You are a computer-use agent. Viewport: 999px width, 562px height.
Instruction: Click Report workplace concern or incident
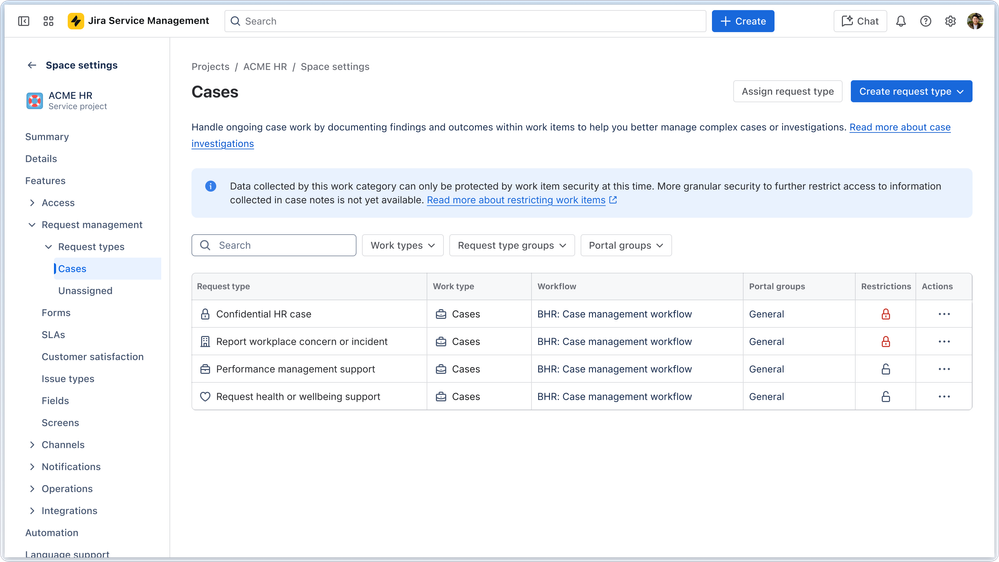coord(302,342)
